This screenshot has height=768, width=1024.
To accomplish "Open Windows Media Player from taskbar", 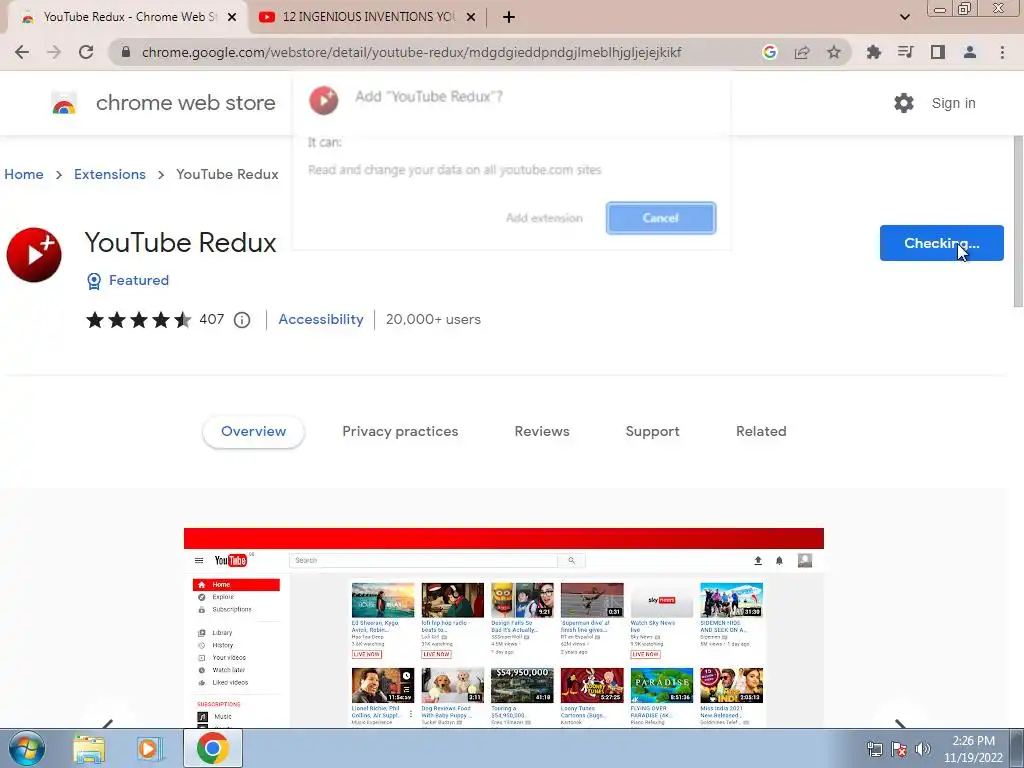I will 150,749.
